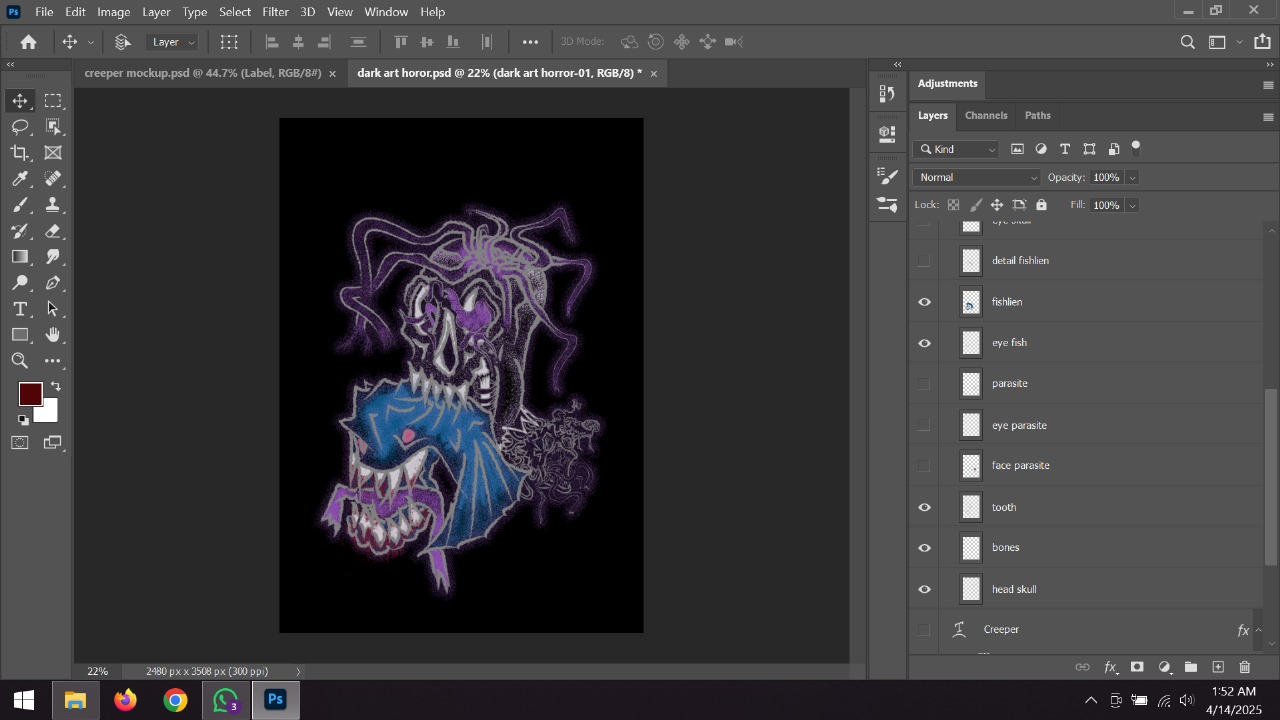Select the Eyedropper tool
1280x720 pixels.
click(20, 179)
